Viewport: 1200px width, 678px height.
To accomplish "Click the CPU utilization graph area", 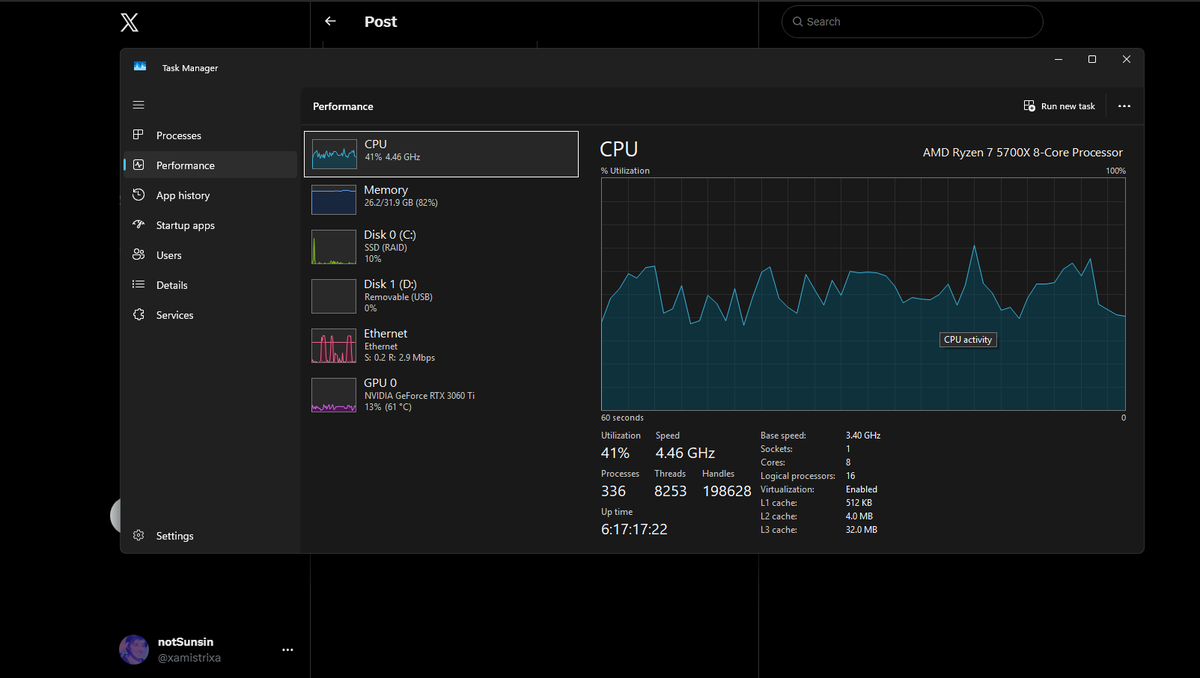I will tap(863, 293).
